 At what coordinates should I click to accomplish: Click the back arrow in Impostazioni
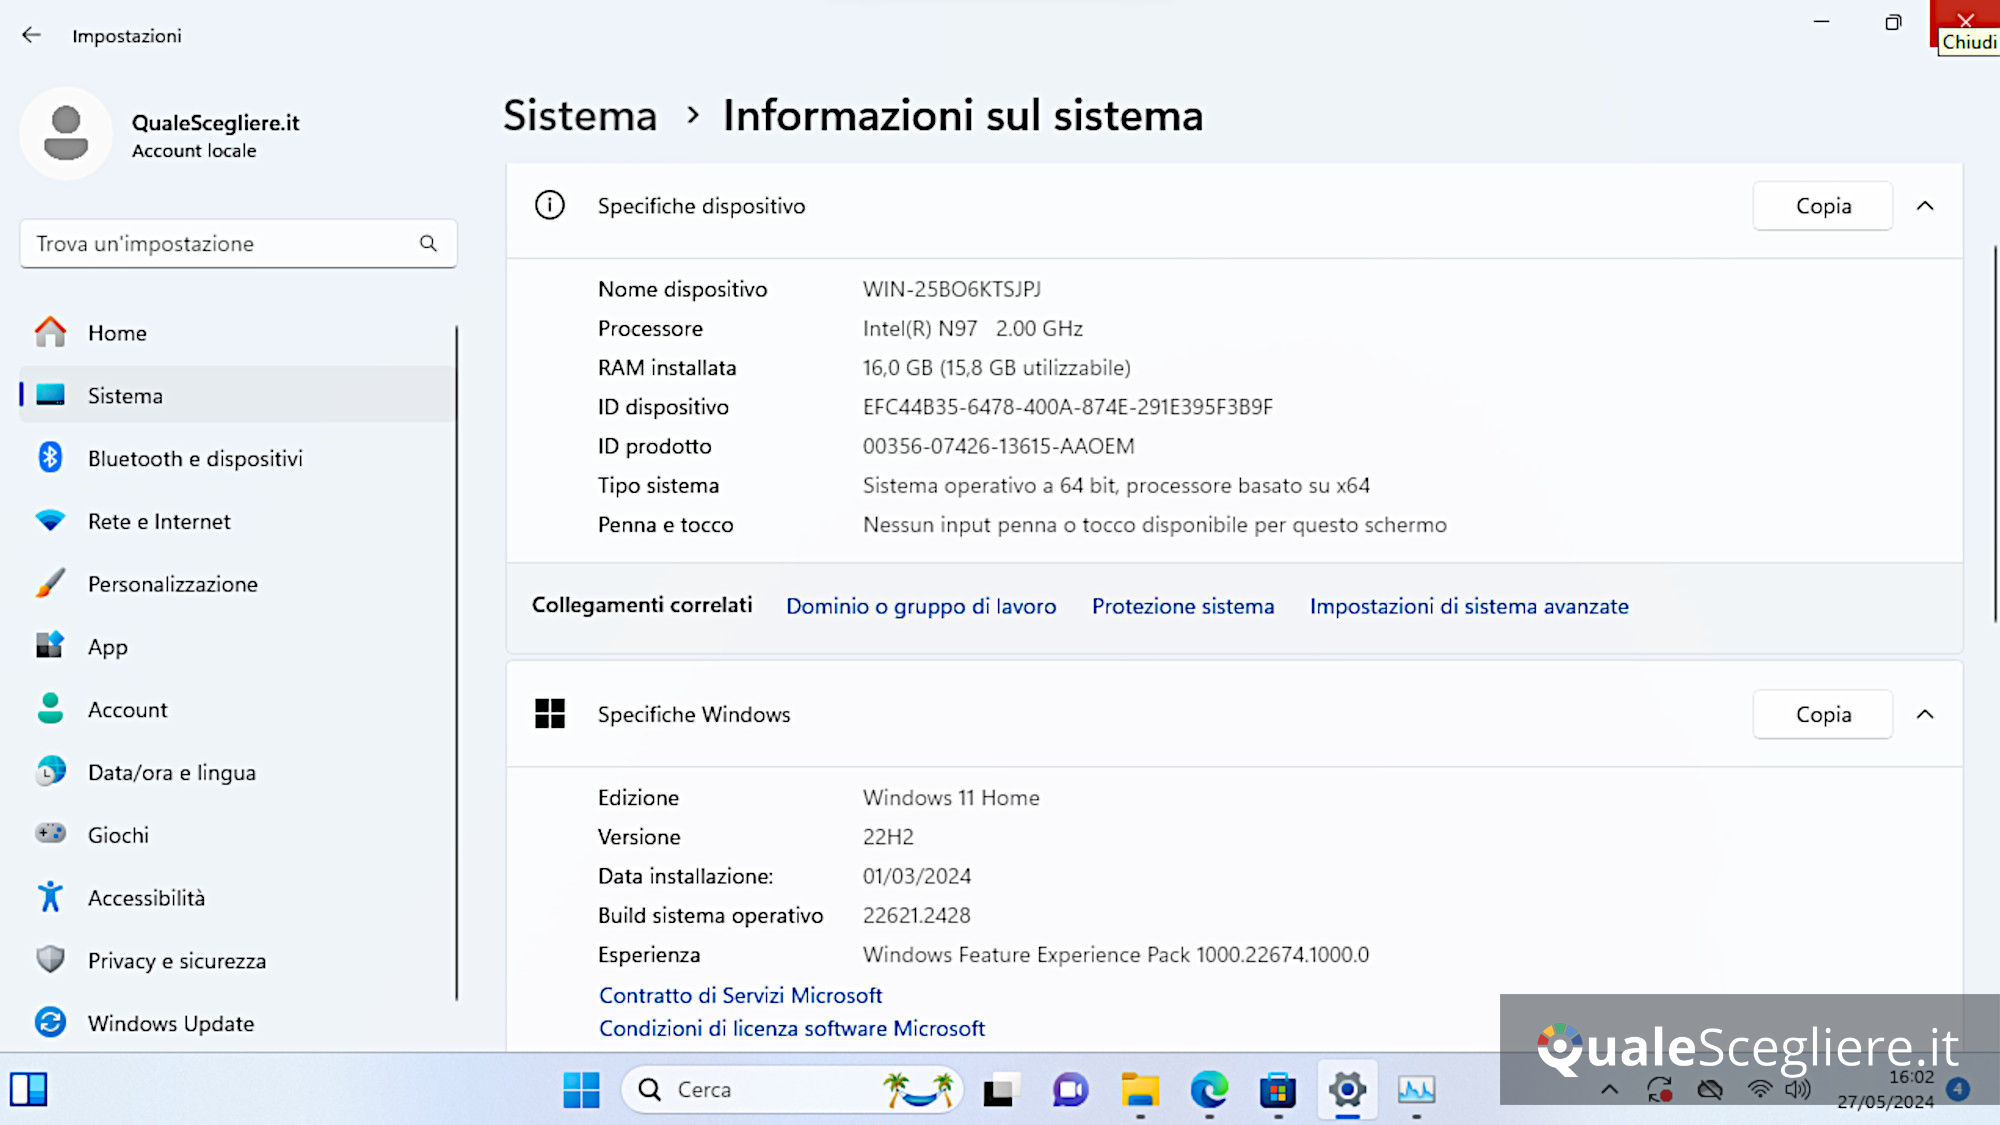coord(31,35)
